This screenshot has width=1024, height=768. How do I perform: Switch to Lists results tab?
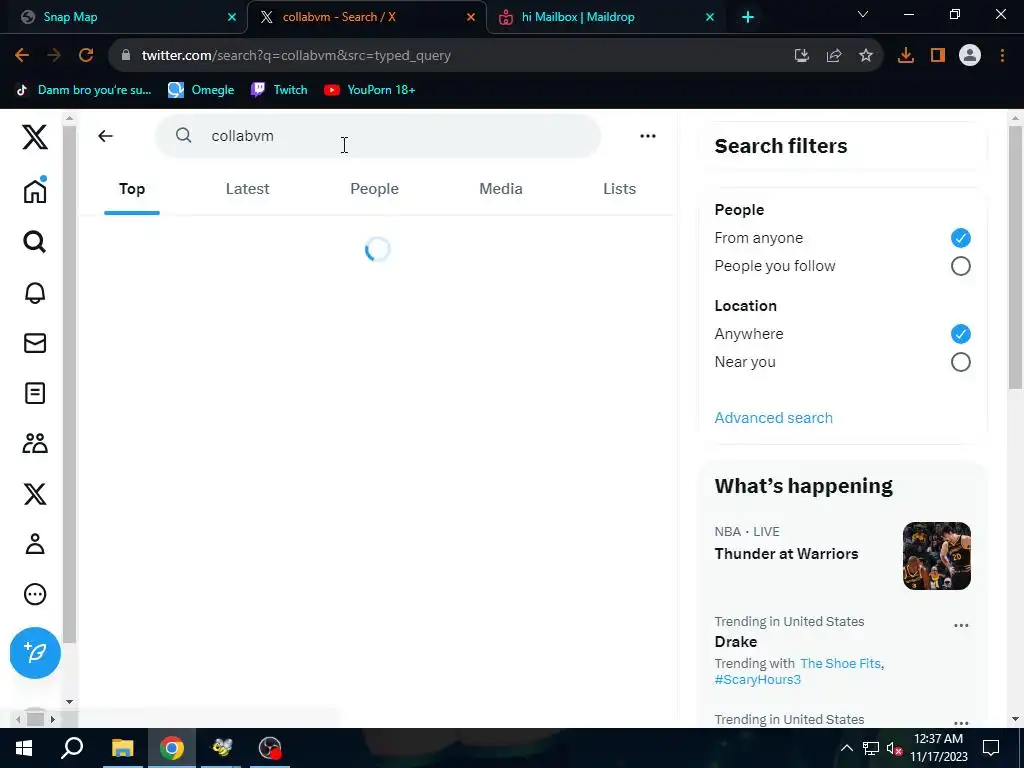pos(619,189)
